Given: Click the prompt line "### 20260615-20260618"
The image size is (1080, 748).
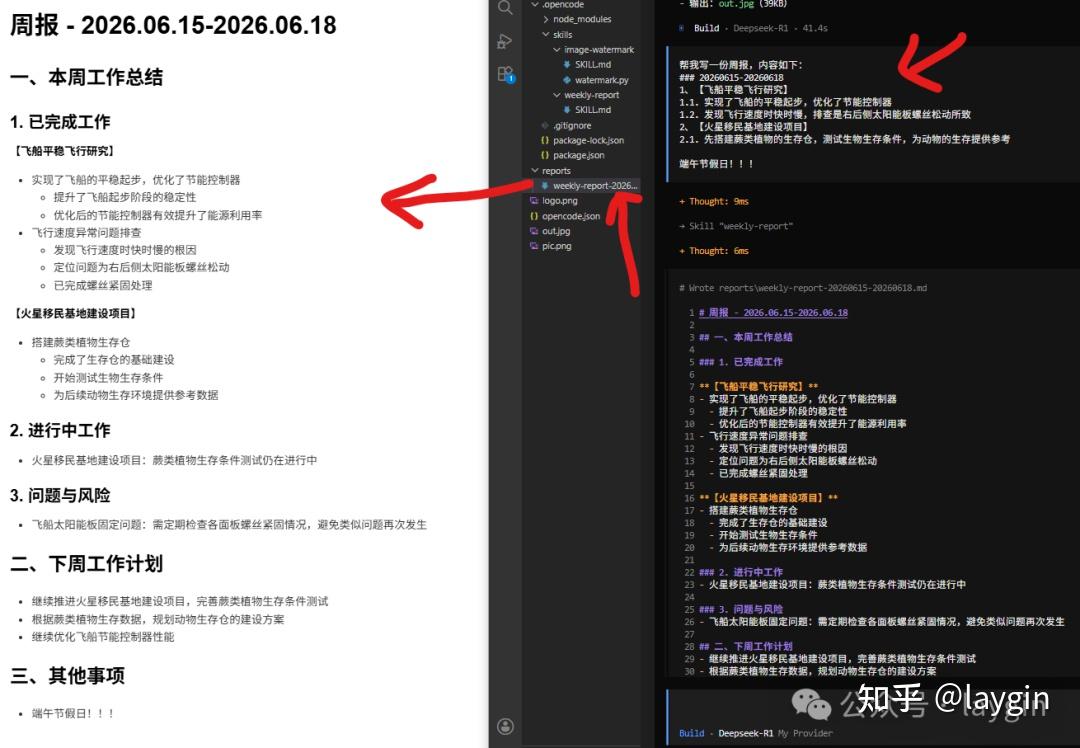Looking at the screenshot, I should tap(731, 77).
